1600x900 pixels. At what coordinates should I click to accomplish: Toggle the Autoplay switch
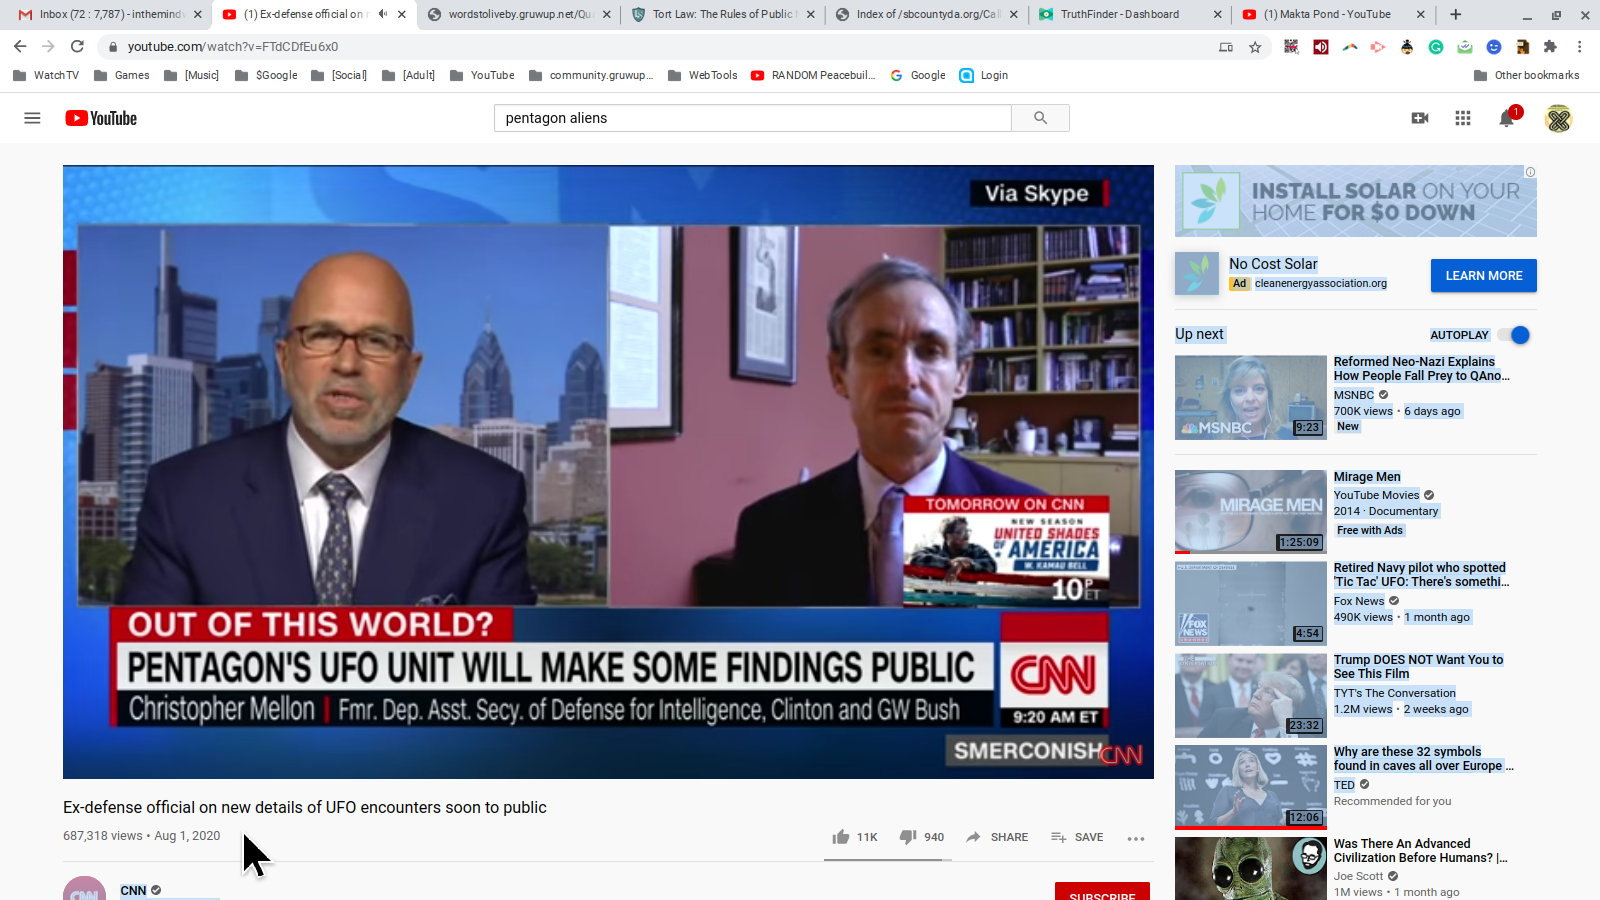[x=1515, y=335]
